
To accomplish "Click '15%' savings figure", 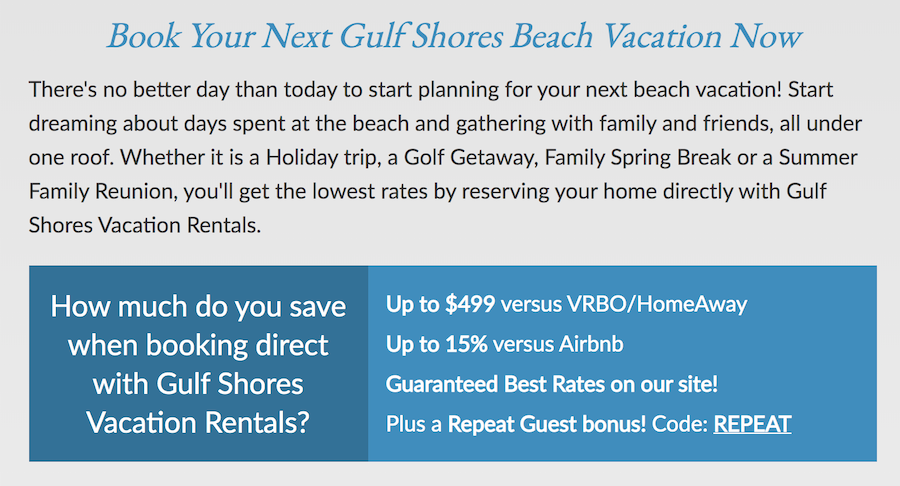I will [467, 344].
